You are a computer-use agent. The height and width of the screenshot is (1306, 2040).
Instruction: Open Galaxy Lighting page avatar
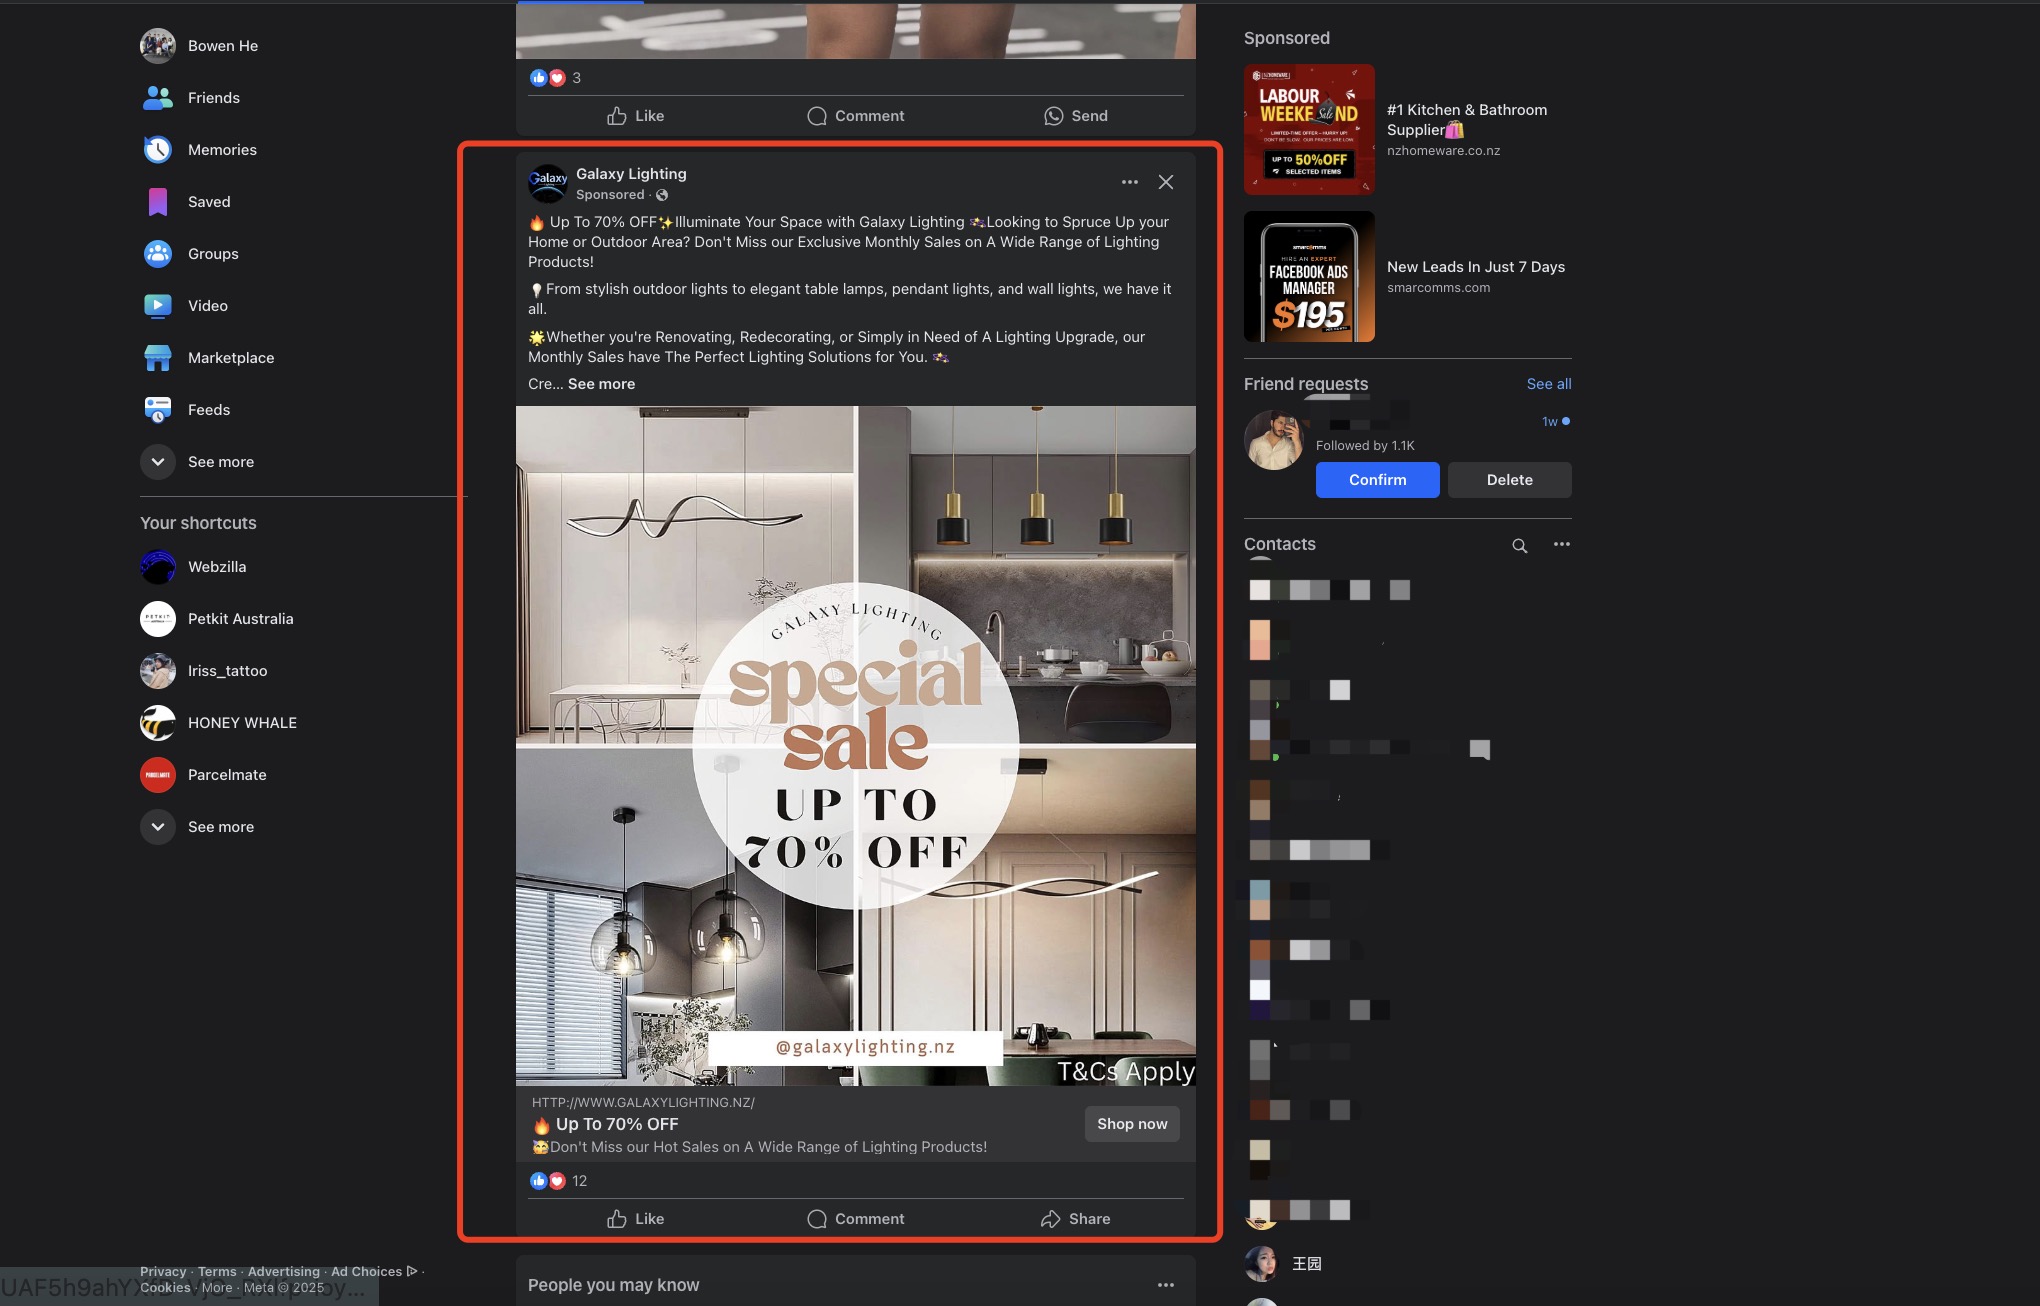(x=548, y=183)
